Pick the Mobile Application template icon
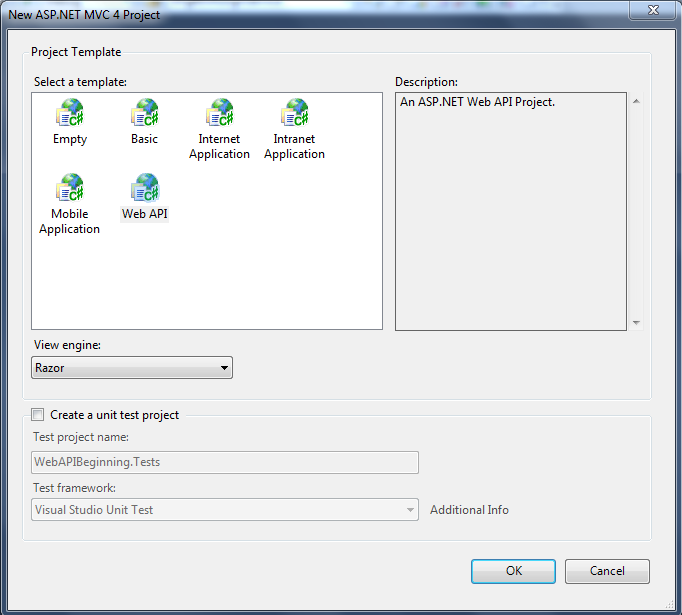 [x=70, y=187]
